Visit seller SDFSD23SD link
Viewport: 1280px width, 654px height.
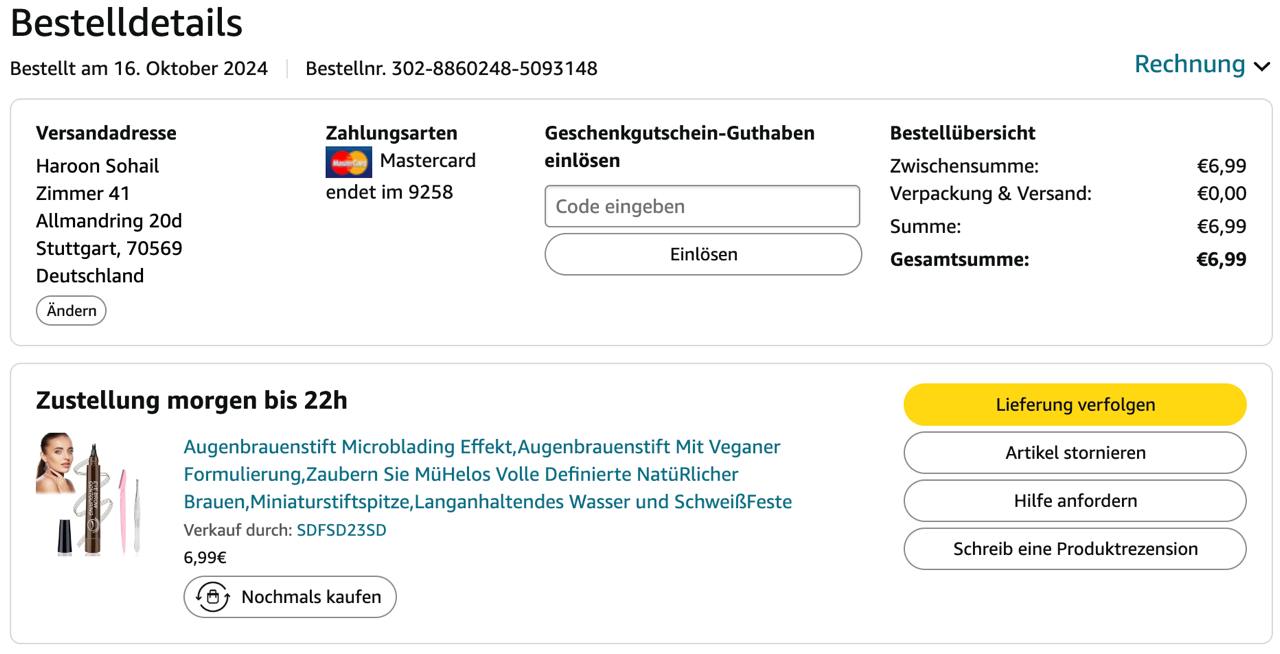pos(341,530)
